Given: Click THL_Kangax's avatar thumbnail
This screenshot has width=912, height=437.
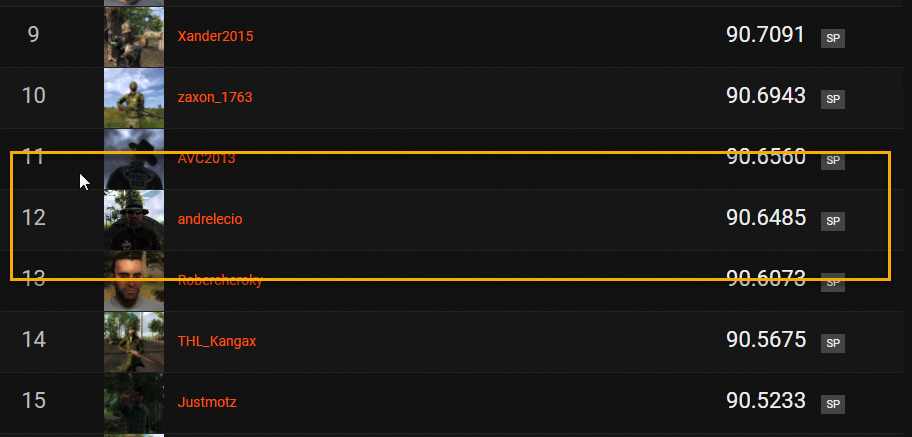Looking at the screenshot, I should (x=134, y=342).
